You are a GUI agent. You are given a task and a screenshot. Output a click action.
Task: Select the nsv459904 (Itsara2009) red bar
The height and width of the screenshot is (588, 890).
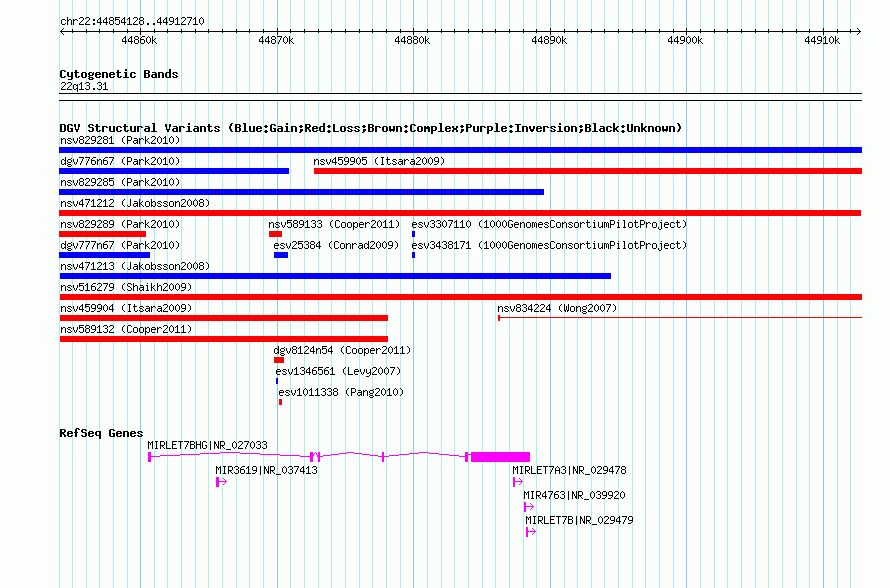[x=224, y=318]
